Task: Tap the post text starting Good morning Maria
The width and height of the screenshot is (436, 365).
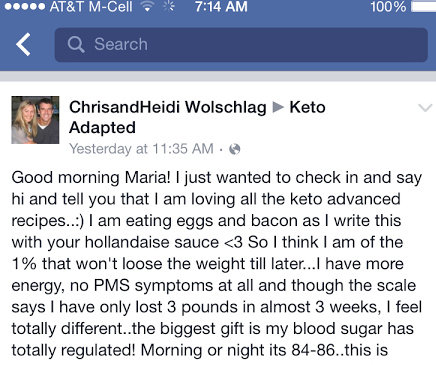Action: click(x=217, y=264)
